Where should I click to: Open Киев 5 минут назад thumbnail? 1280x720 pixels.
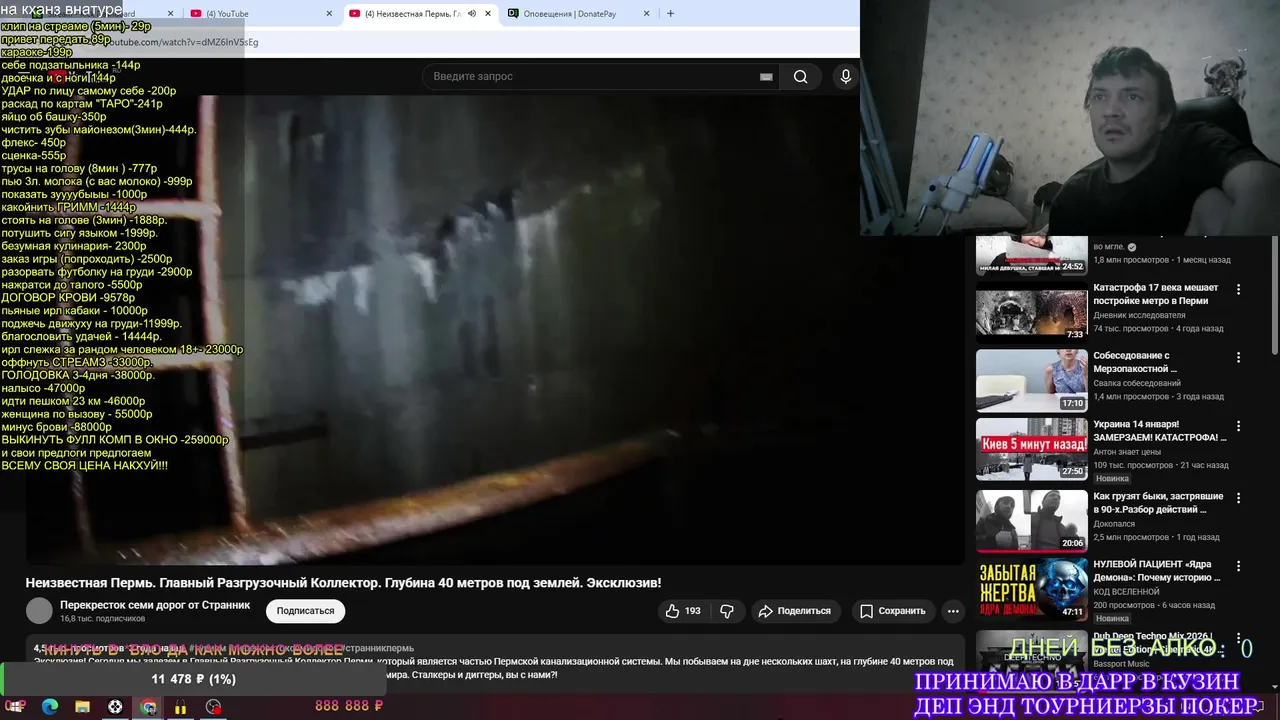coord(1031,449)
